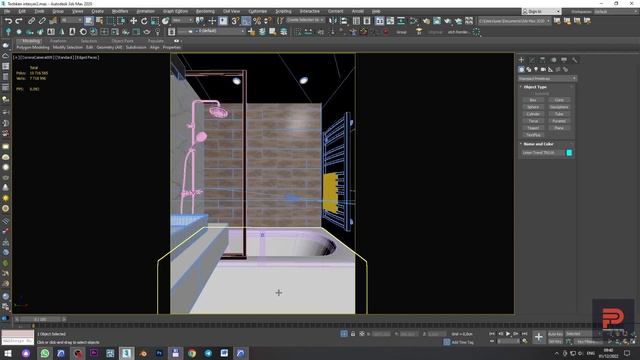Image resolution: width=640 pixels, height=360 pixels.
Task: Activate the Select and Scale tool
Action: tap(154, 20)
